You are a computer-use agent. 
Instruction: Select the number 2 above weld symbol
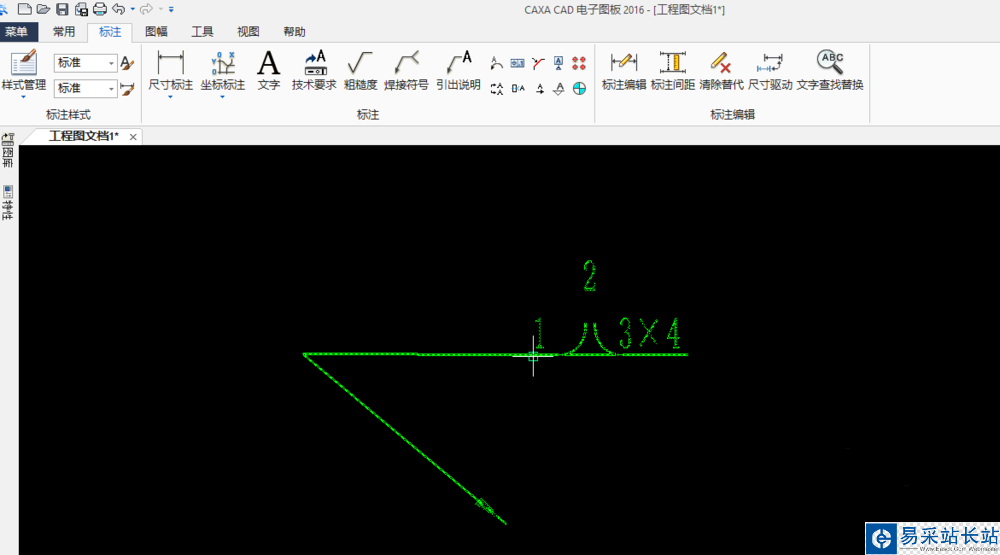pyautogui.click(x=590, y=276)
